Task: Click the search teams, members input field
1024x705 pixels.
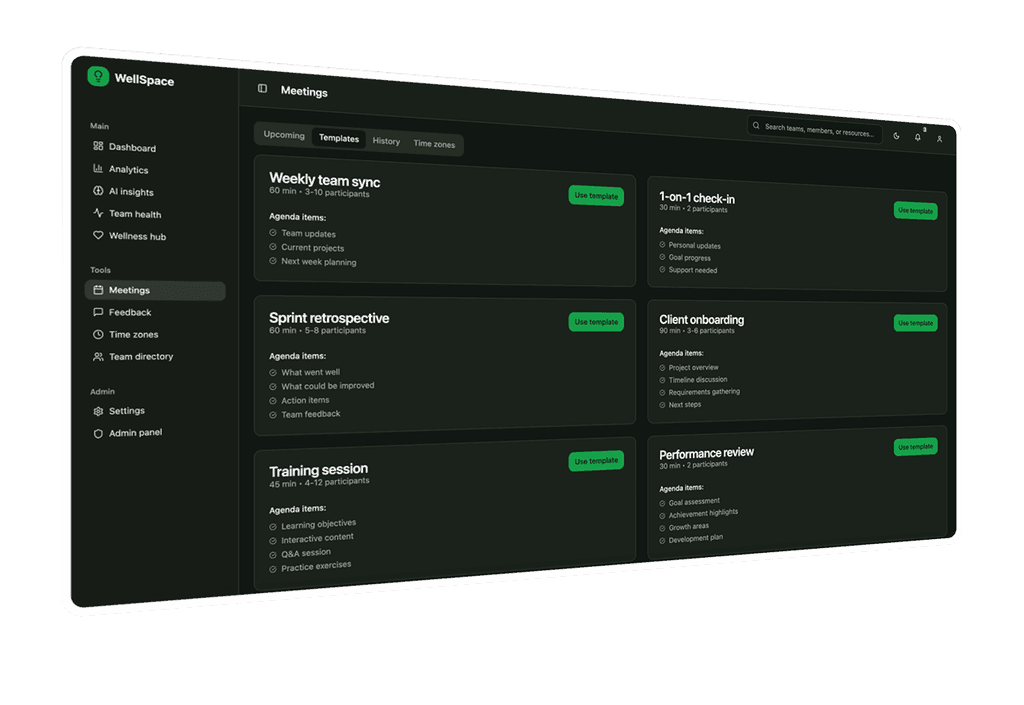Action: point(814,130)
